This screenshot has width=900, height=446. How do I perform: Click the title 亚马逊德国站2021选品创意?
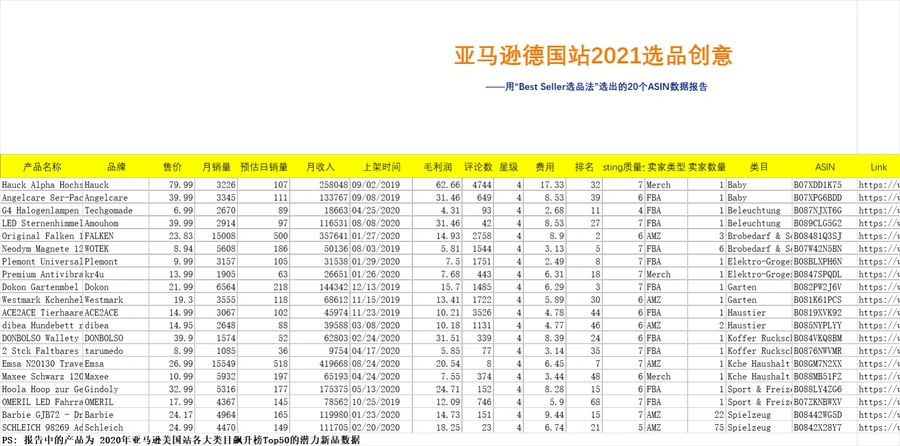point(593,56)
